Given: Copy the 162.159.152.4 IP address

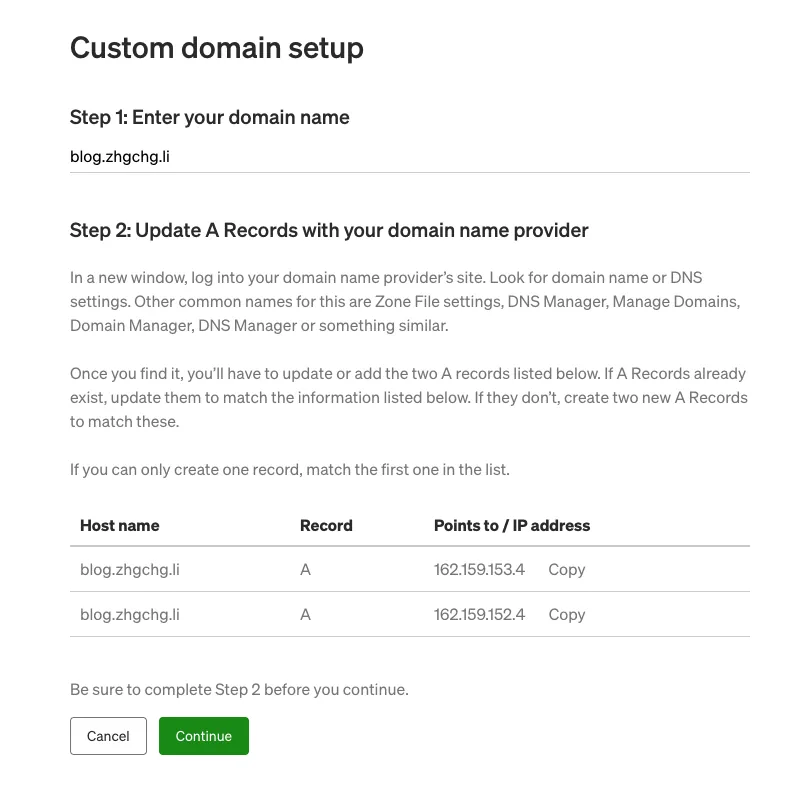Looking at the screenshot, I should click(566, 615).
